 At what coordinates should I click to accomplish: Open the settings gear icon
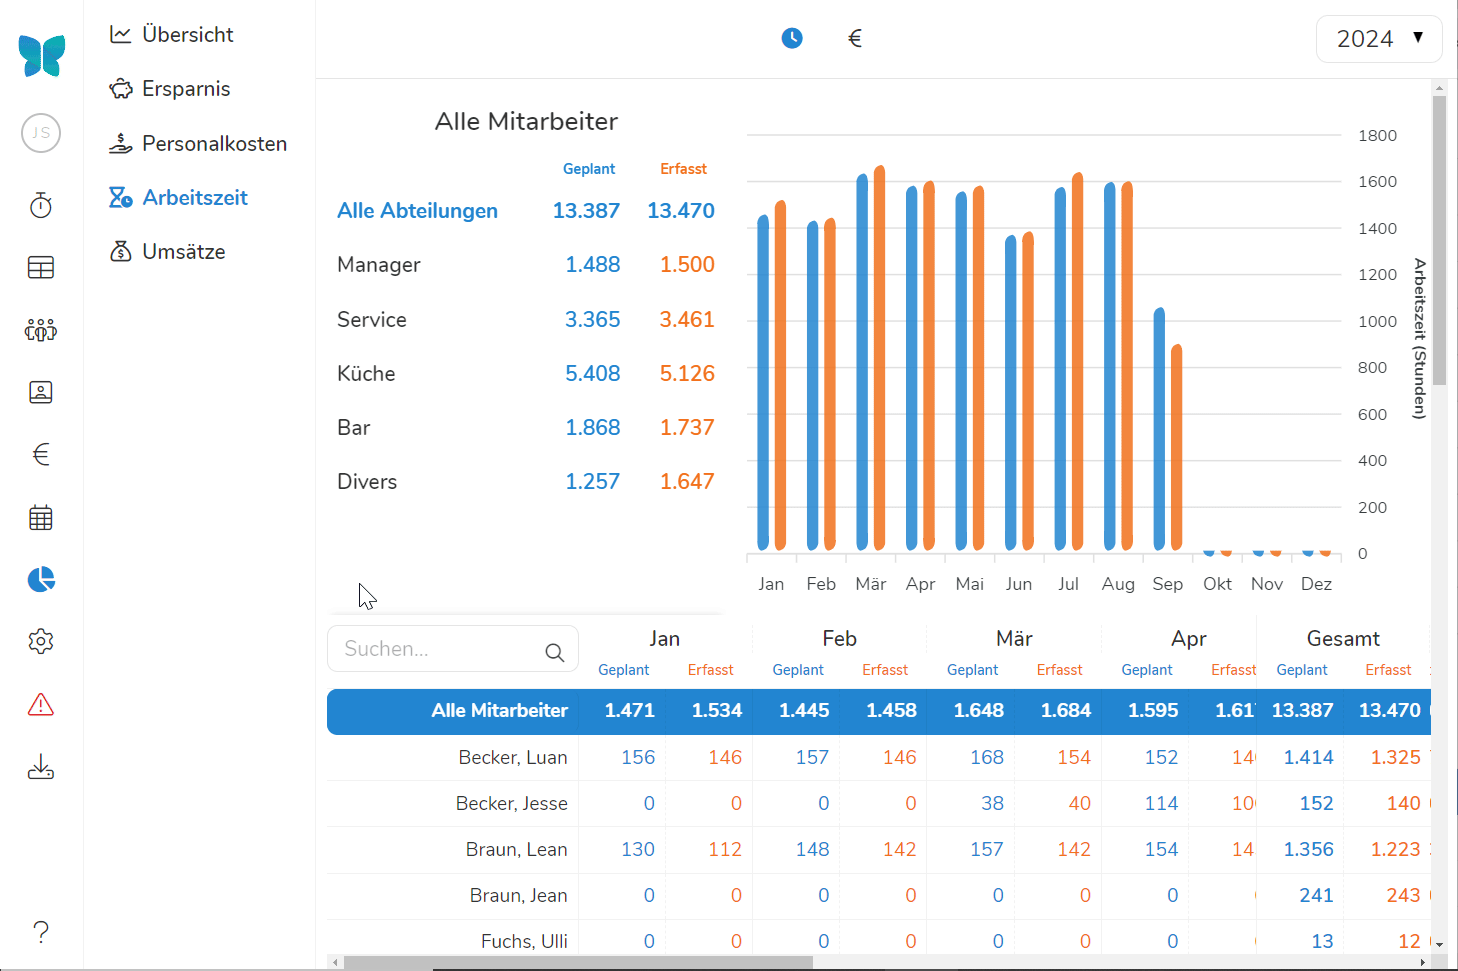(x=41, y=642)
